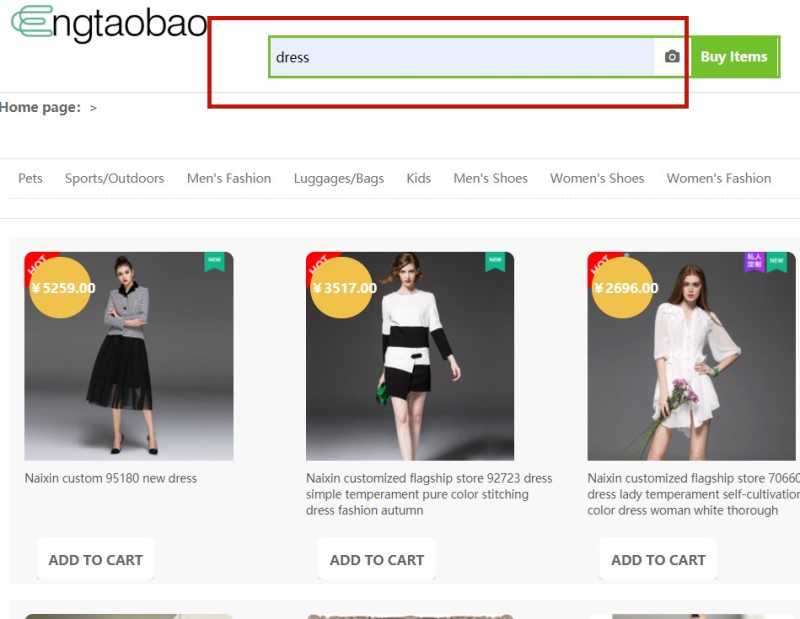Image resolution: width=800 pixels, height=619 pixels.
Task: Click the ¥5259.00 price badge
Action: point(62,288)
